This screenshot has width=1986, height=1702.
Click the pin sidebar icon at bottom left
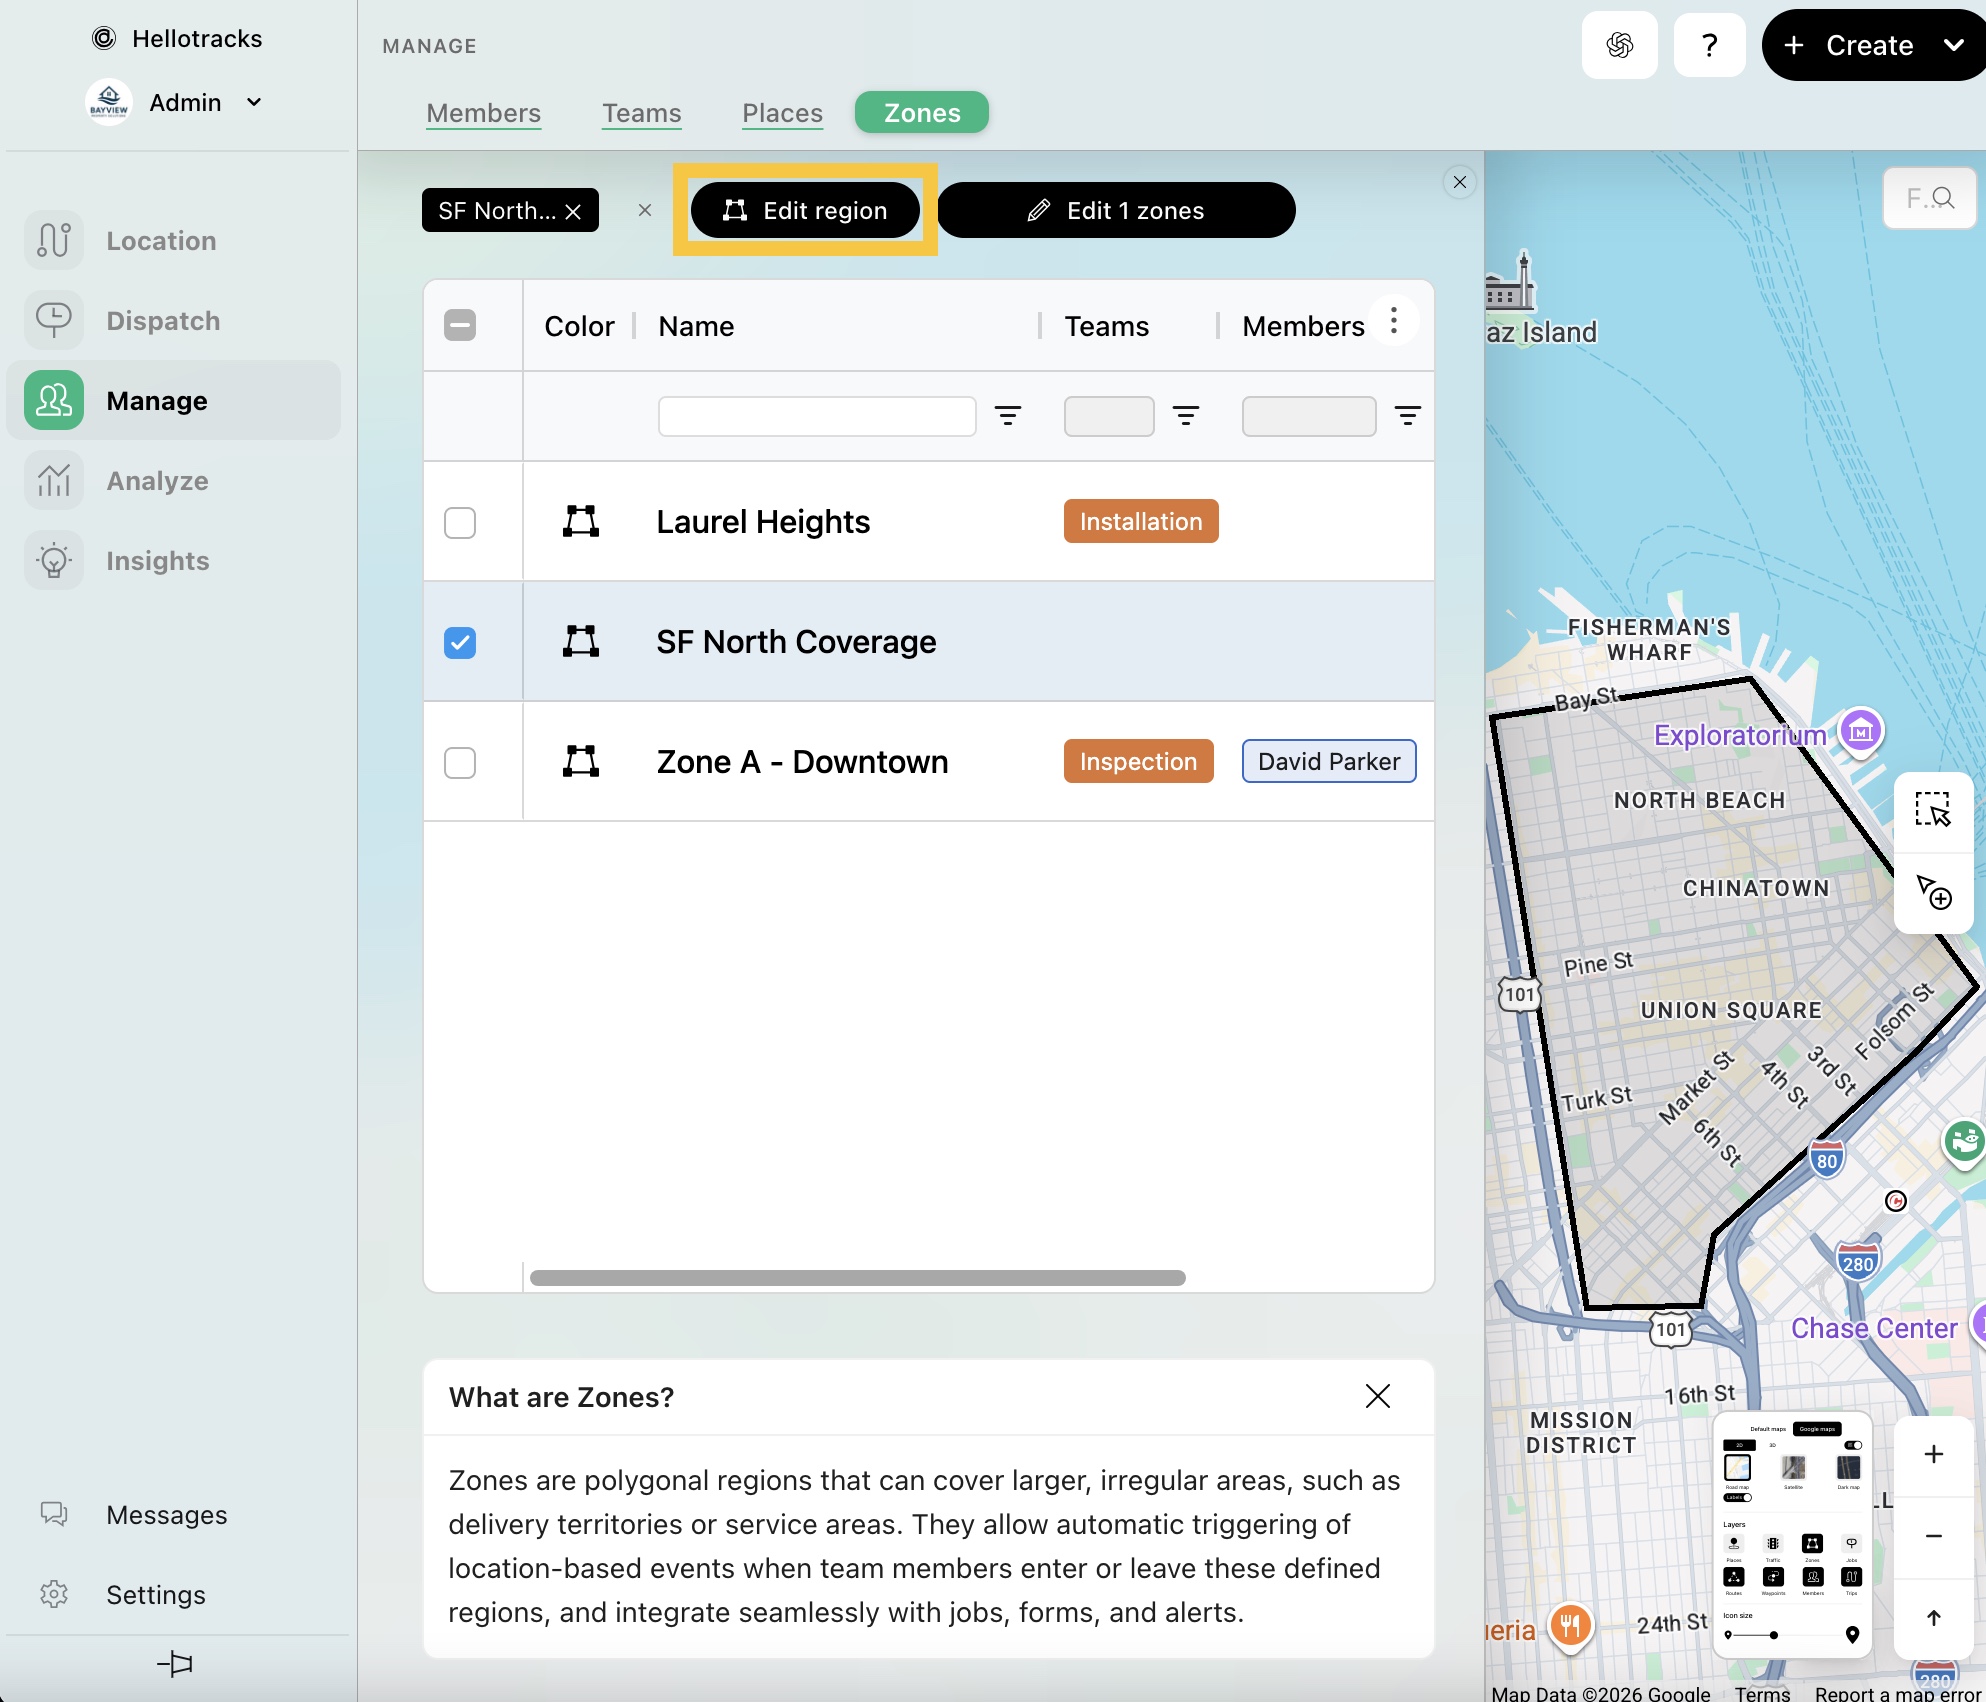tap(175, 1664)
